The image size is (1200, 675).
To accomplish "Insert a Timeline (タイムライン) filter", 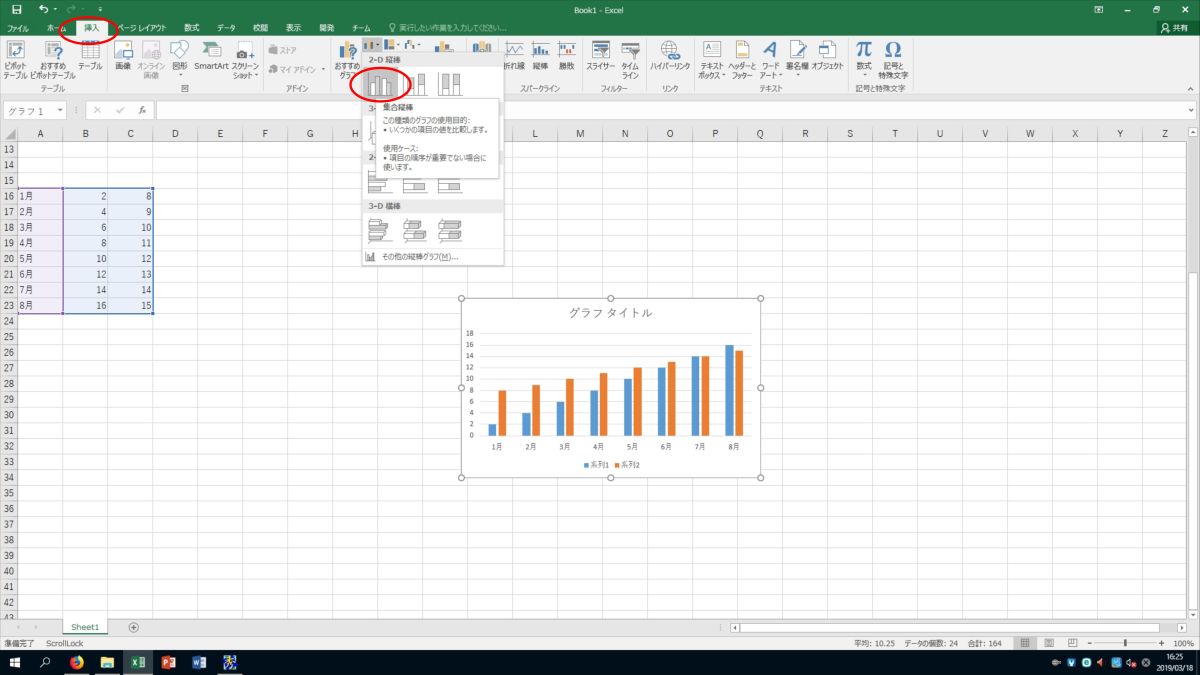I will click(630, 60).
